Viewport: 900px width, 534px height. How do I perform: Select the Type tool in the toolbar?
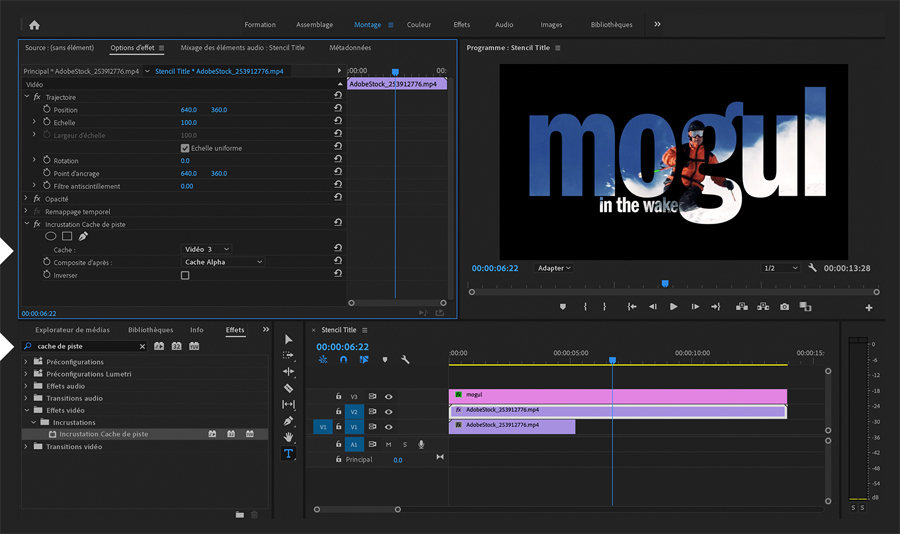(x=289, y=453)
